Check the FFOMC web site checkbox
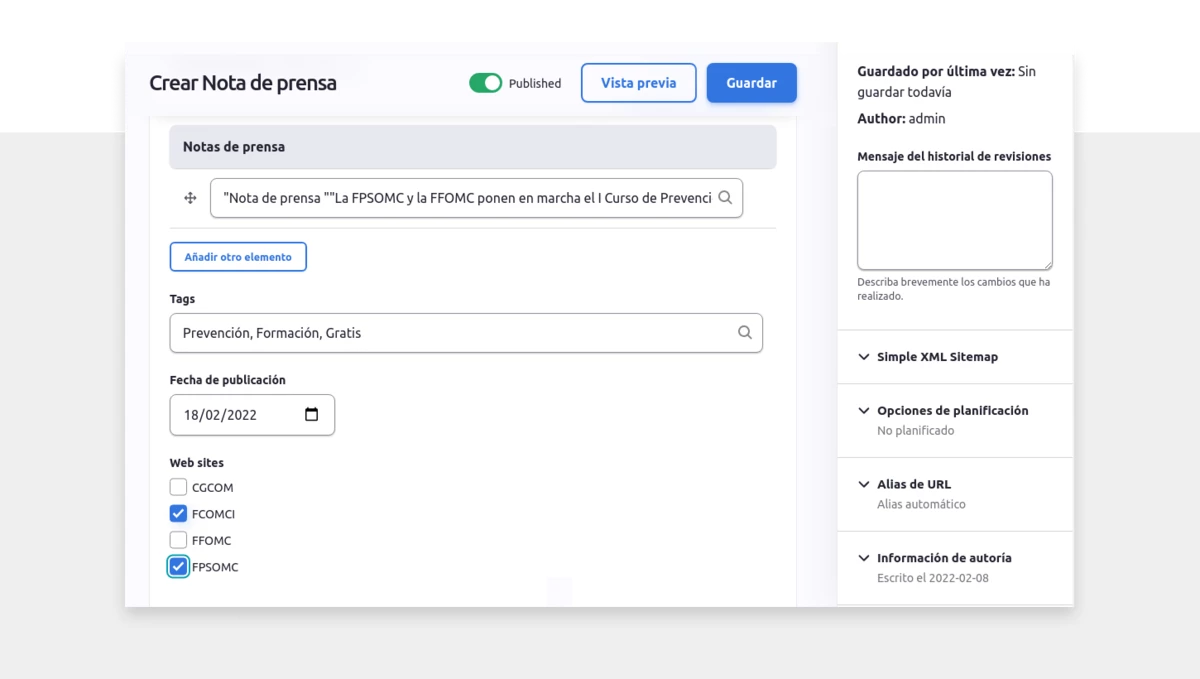 pyautogui.click(x=178, y=540)
